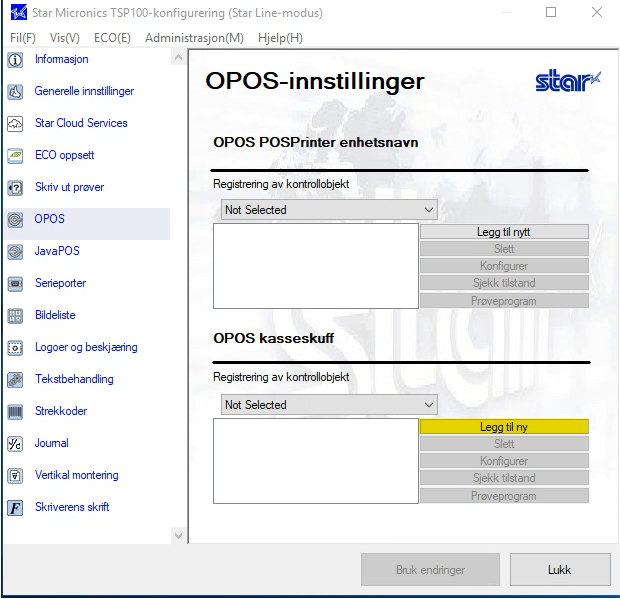Open the Strekkoder page
620x599 pixels.
point(61,411)
